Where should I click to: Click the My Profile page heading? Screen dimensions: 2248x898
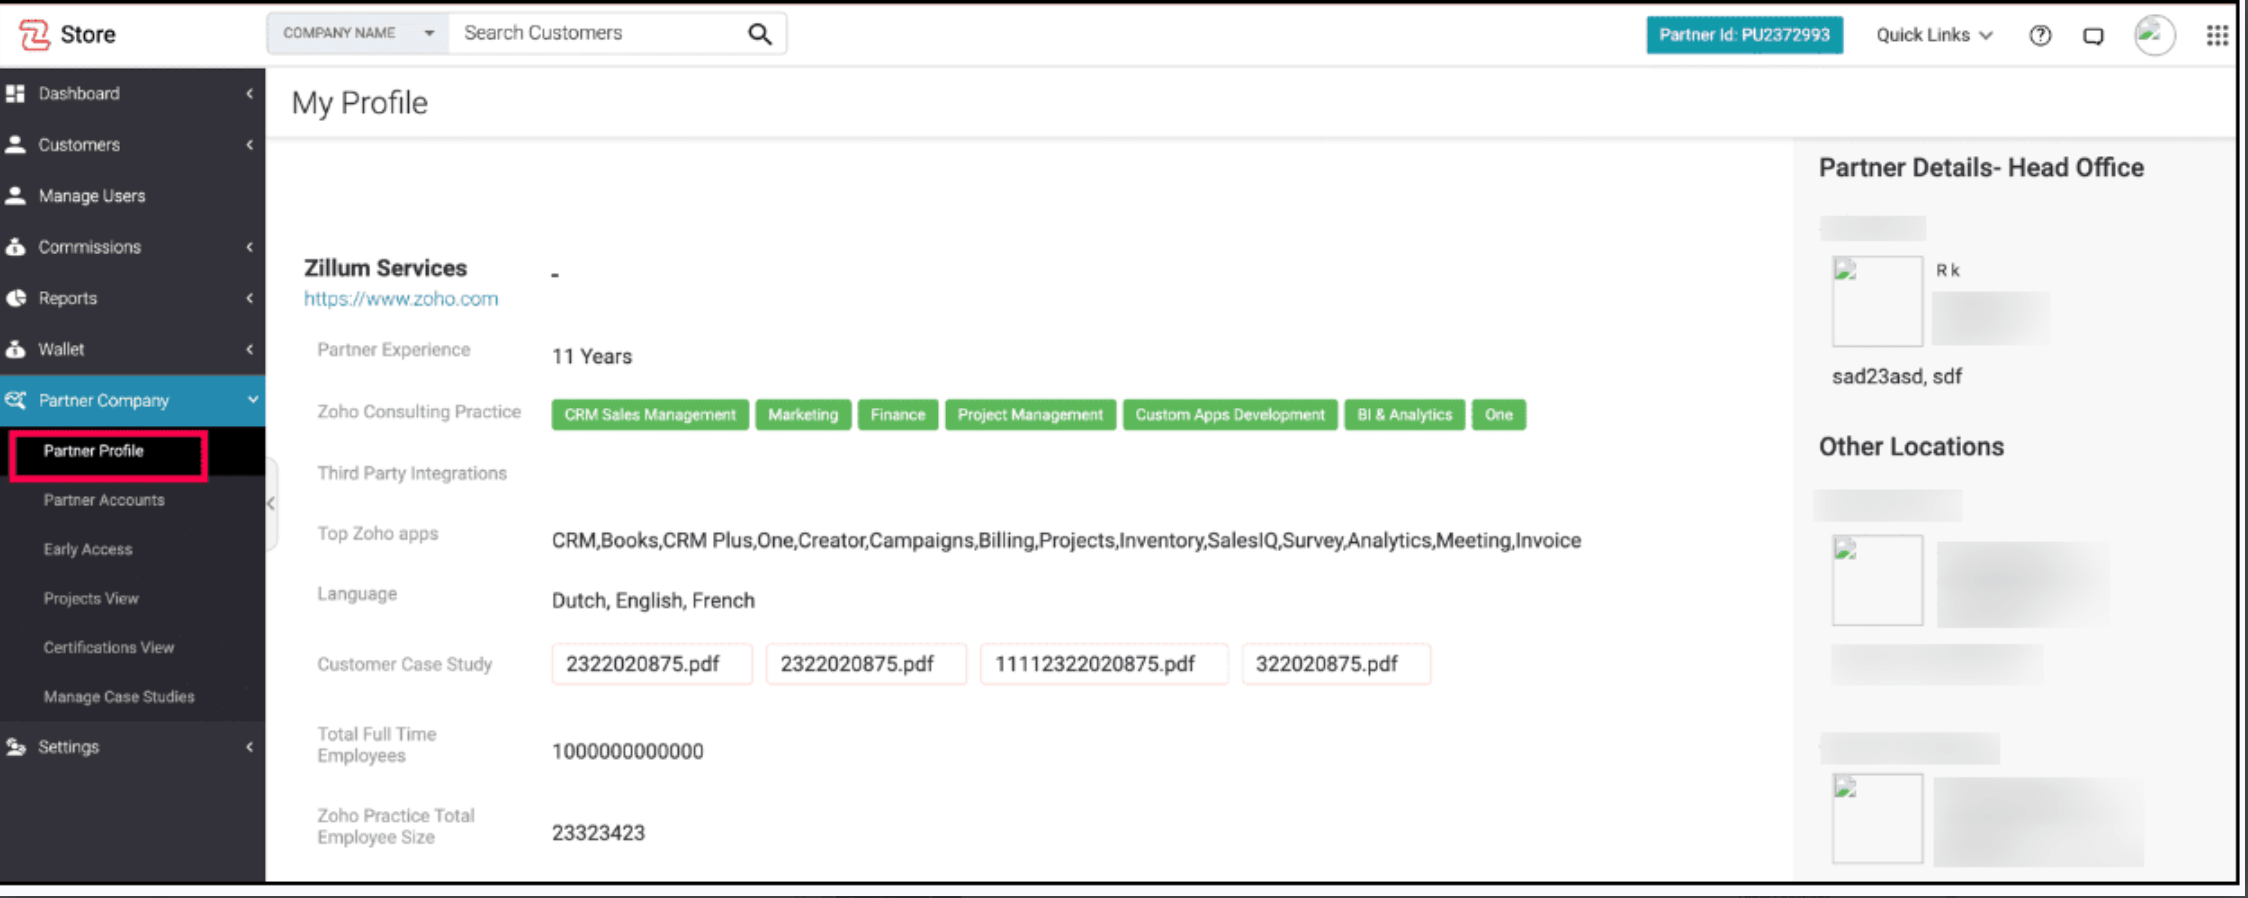(x=360, y=103)
